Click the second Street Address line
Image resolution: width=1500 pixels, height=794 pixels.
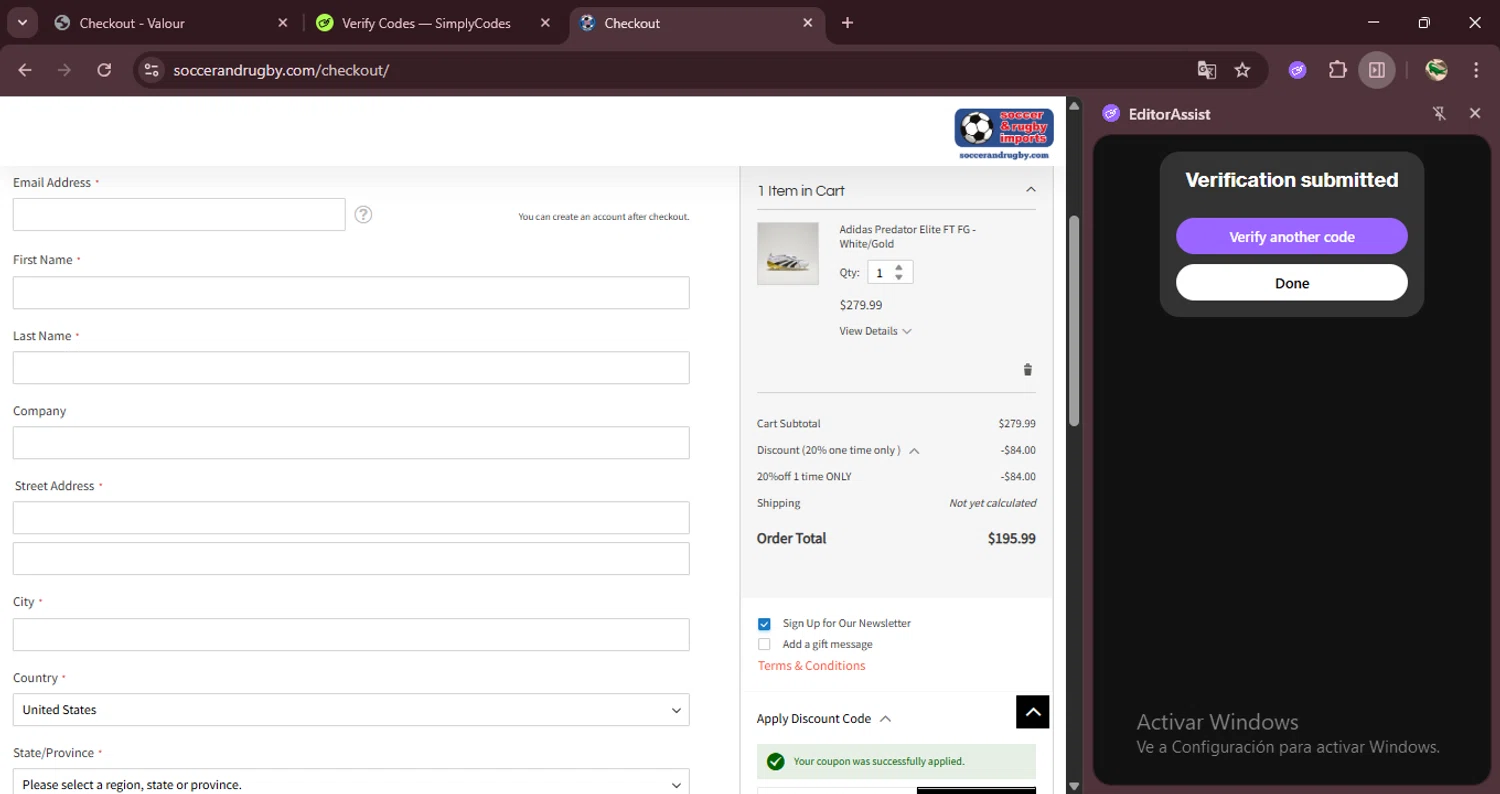(351, 559)
